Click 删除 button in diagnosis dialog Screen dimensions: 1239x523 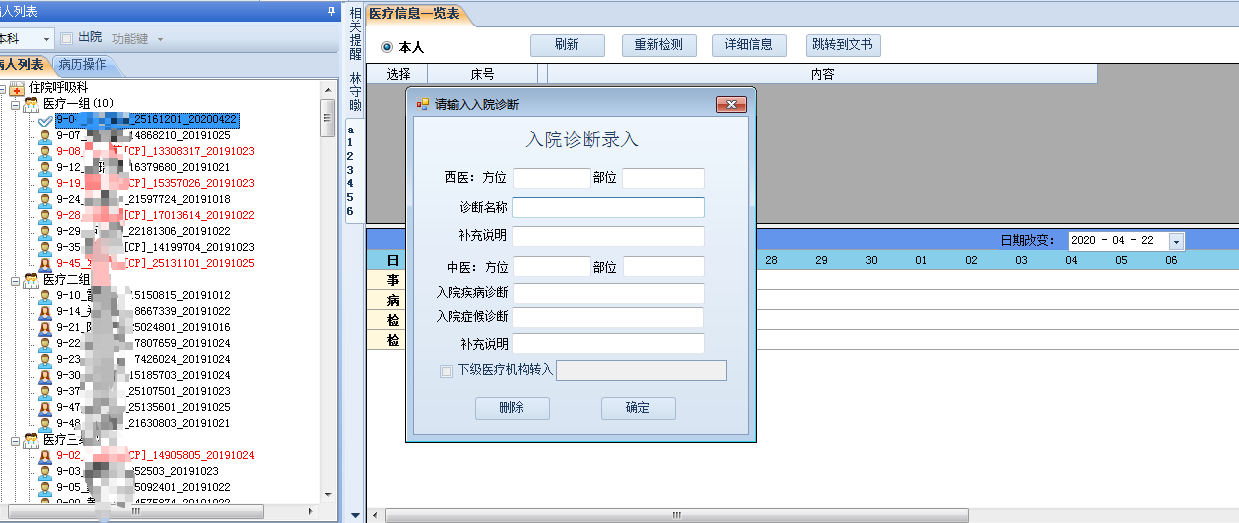511,408
